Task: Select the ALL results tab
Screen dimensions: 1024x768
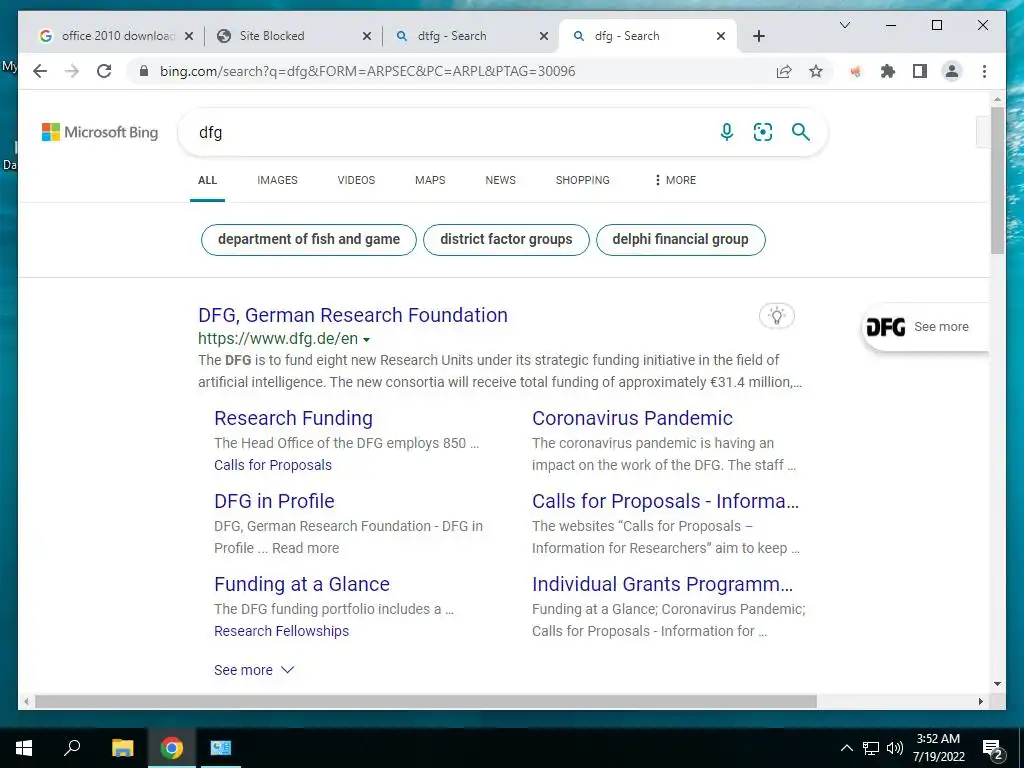Action: 207,180
